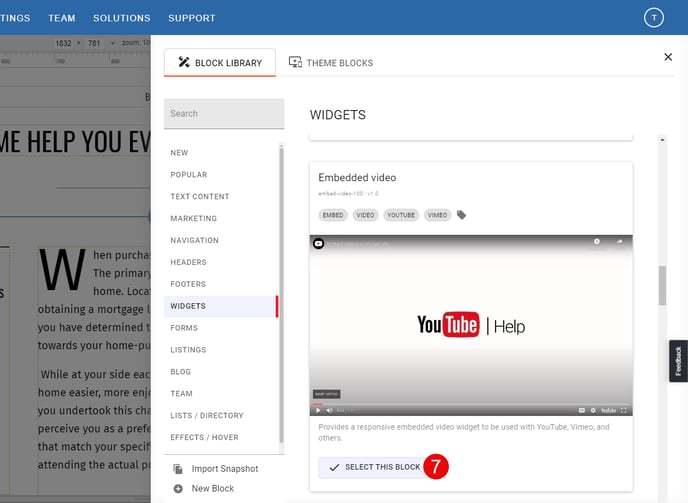The image size is (688, 503).
Task: Click the YouTube channel logo icon
Action: (x=319, y=243)
